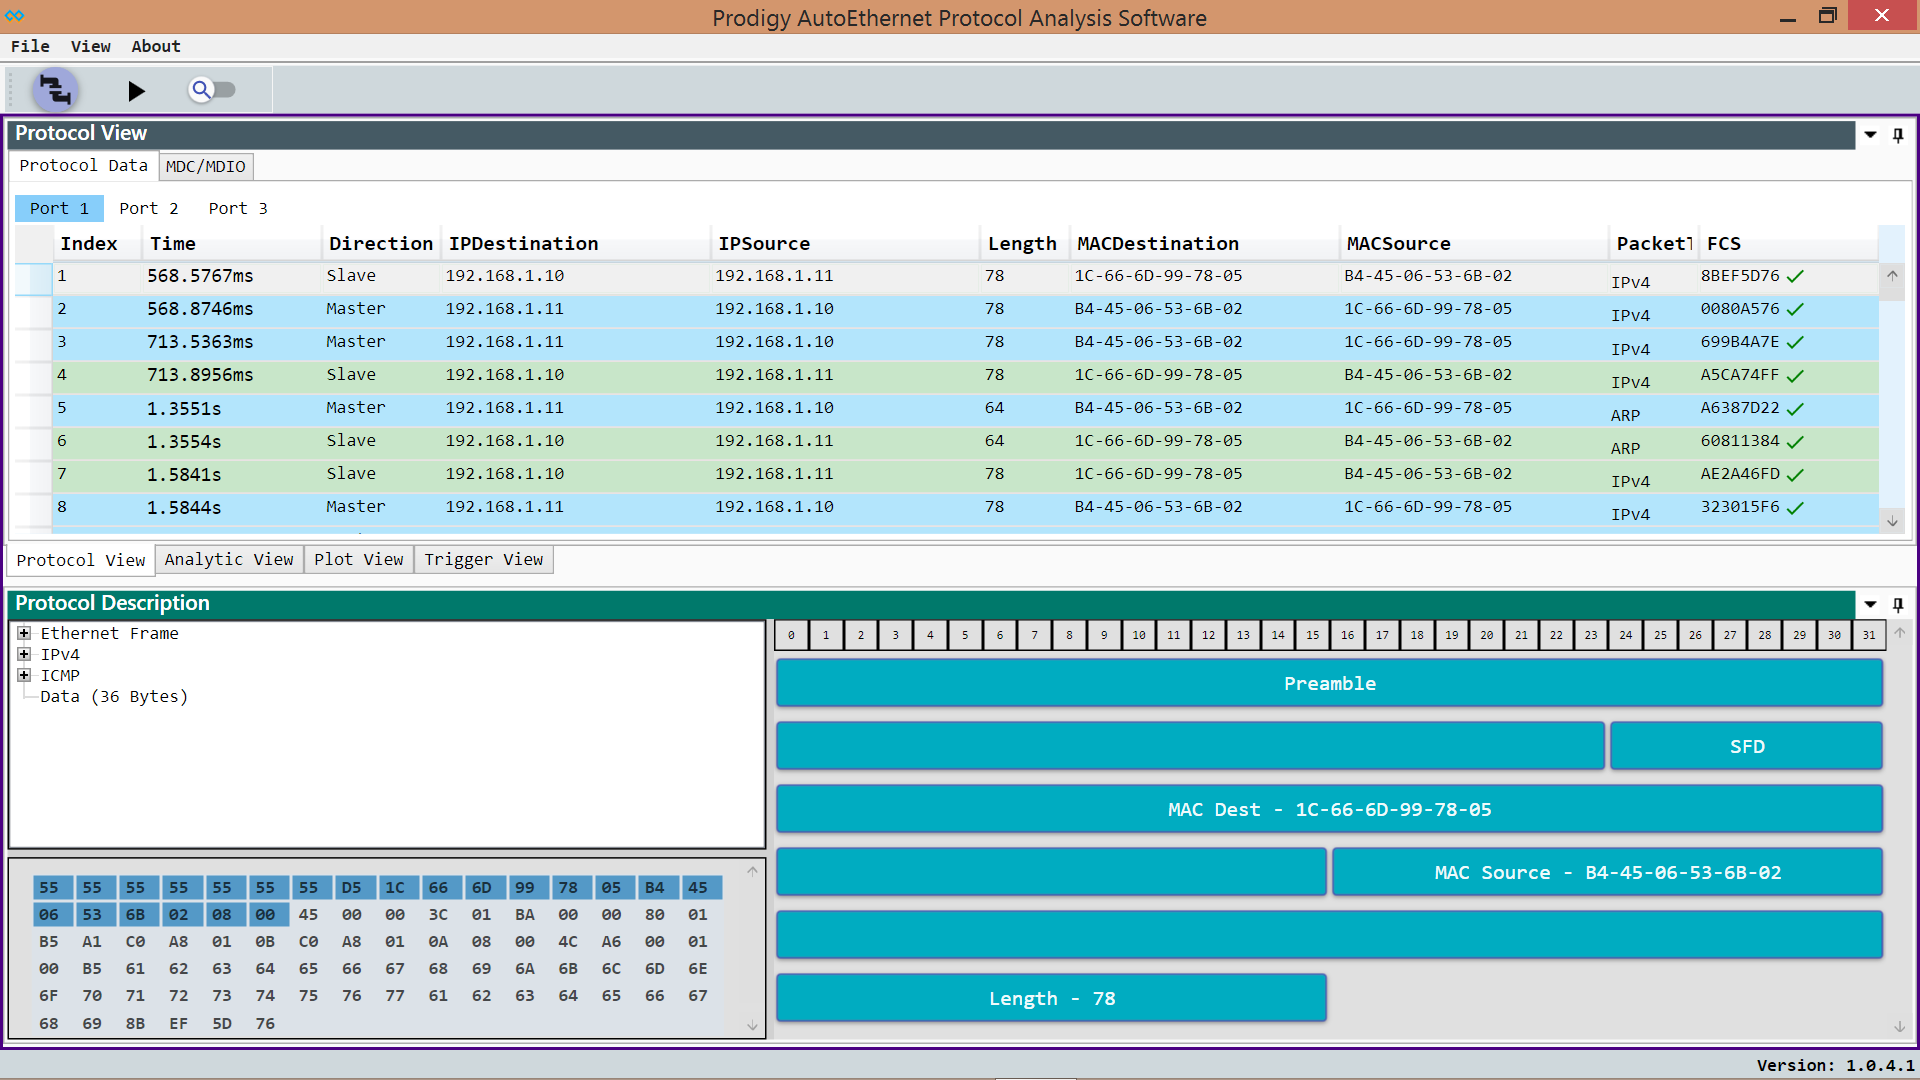Screen dimensions: 1920x1080
Task: Click FCS check mark for A6387D22
Action: [x=1795, y=409]
